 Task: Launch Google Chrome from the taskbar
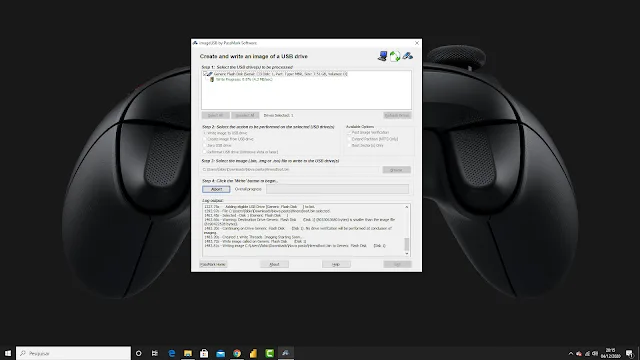pyautogui.click(x=237, y=353)
